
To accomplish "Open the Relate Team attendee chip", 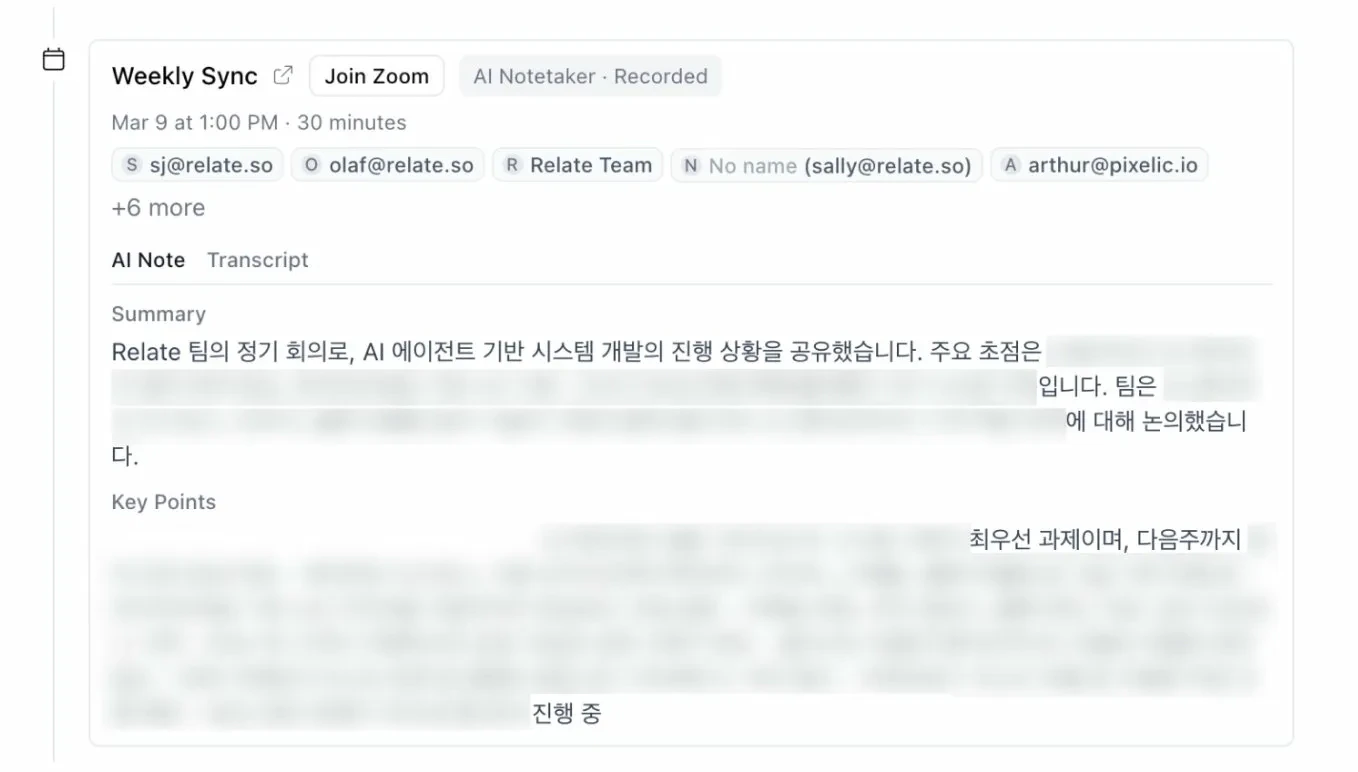I will pos(578,166).
